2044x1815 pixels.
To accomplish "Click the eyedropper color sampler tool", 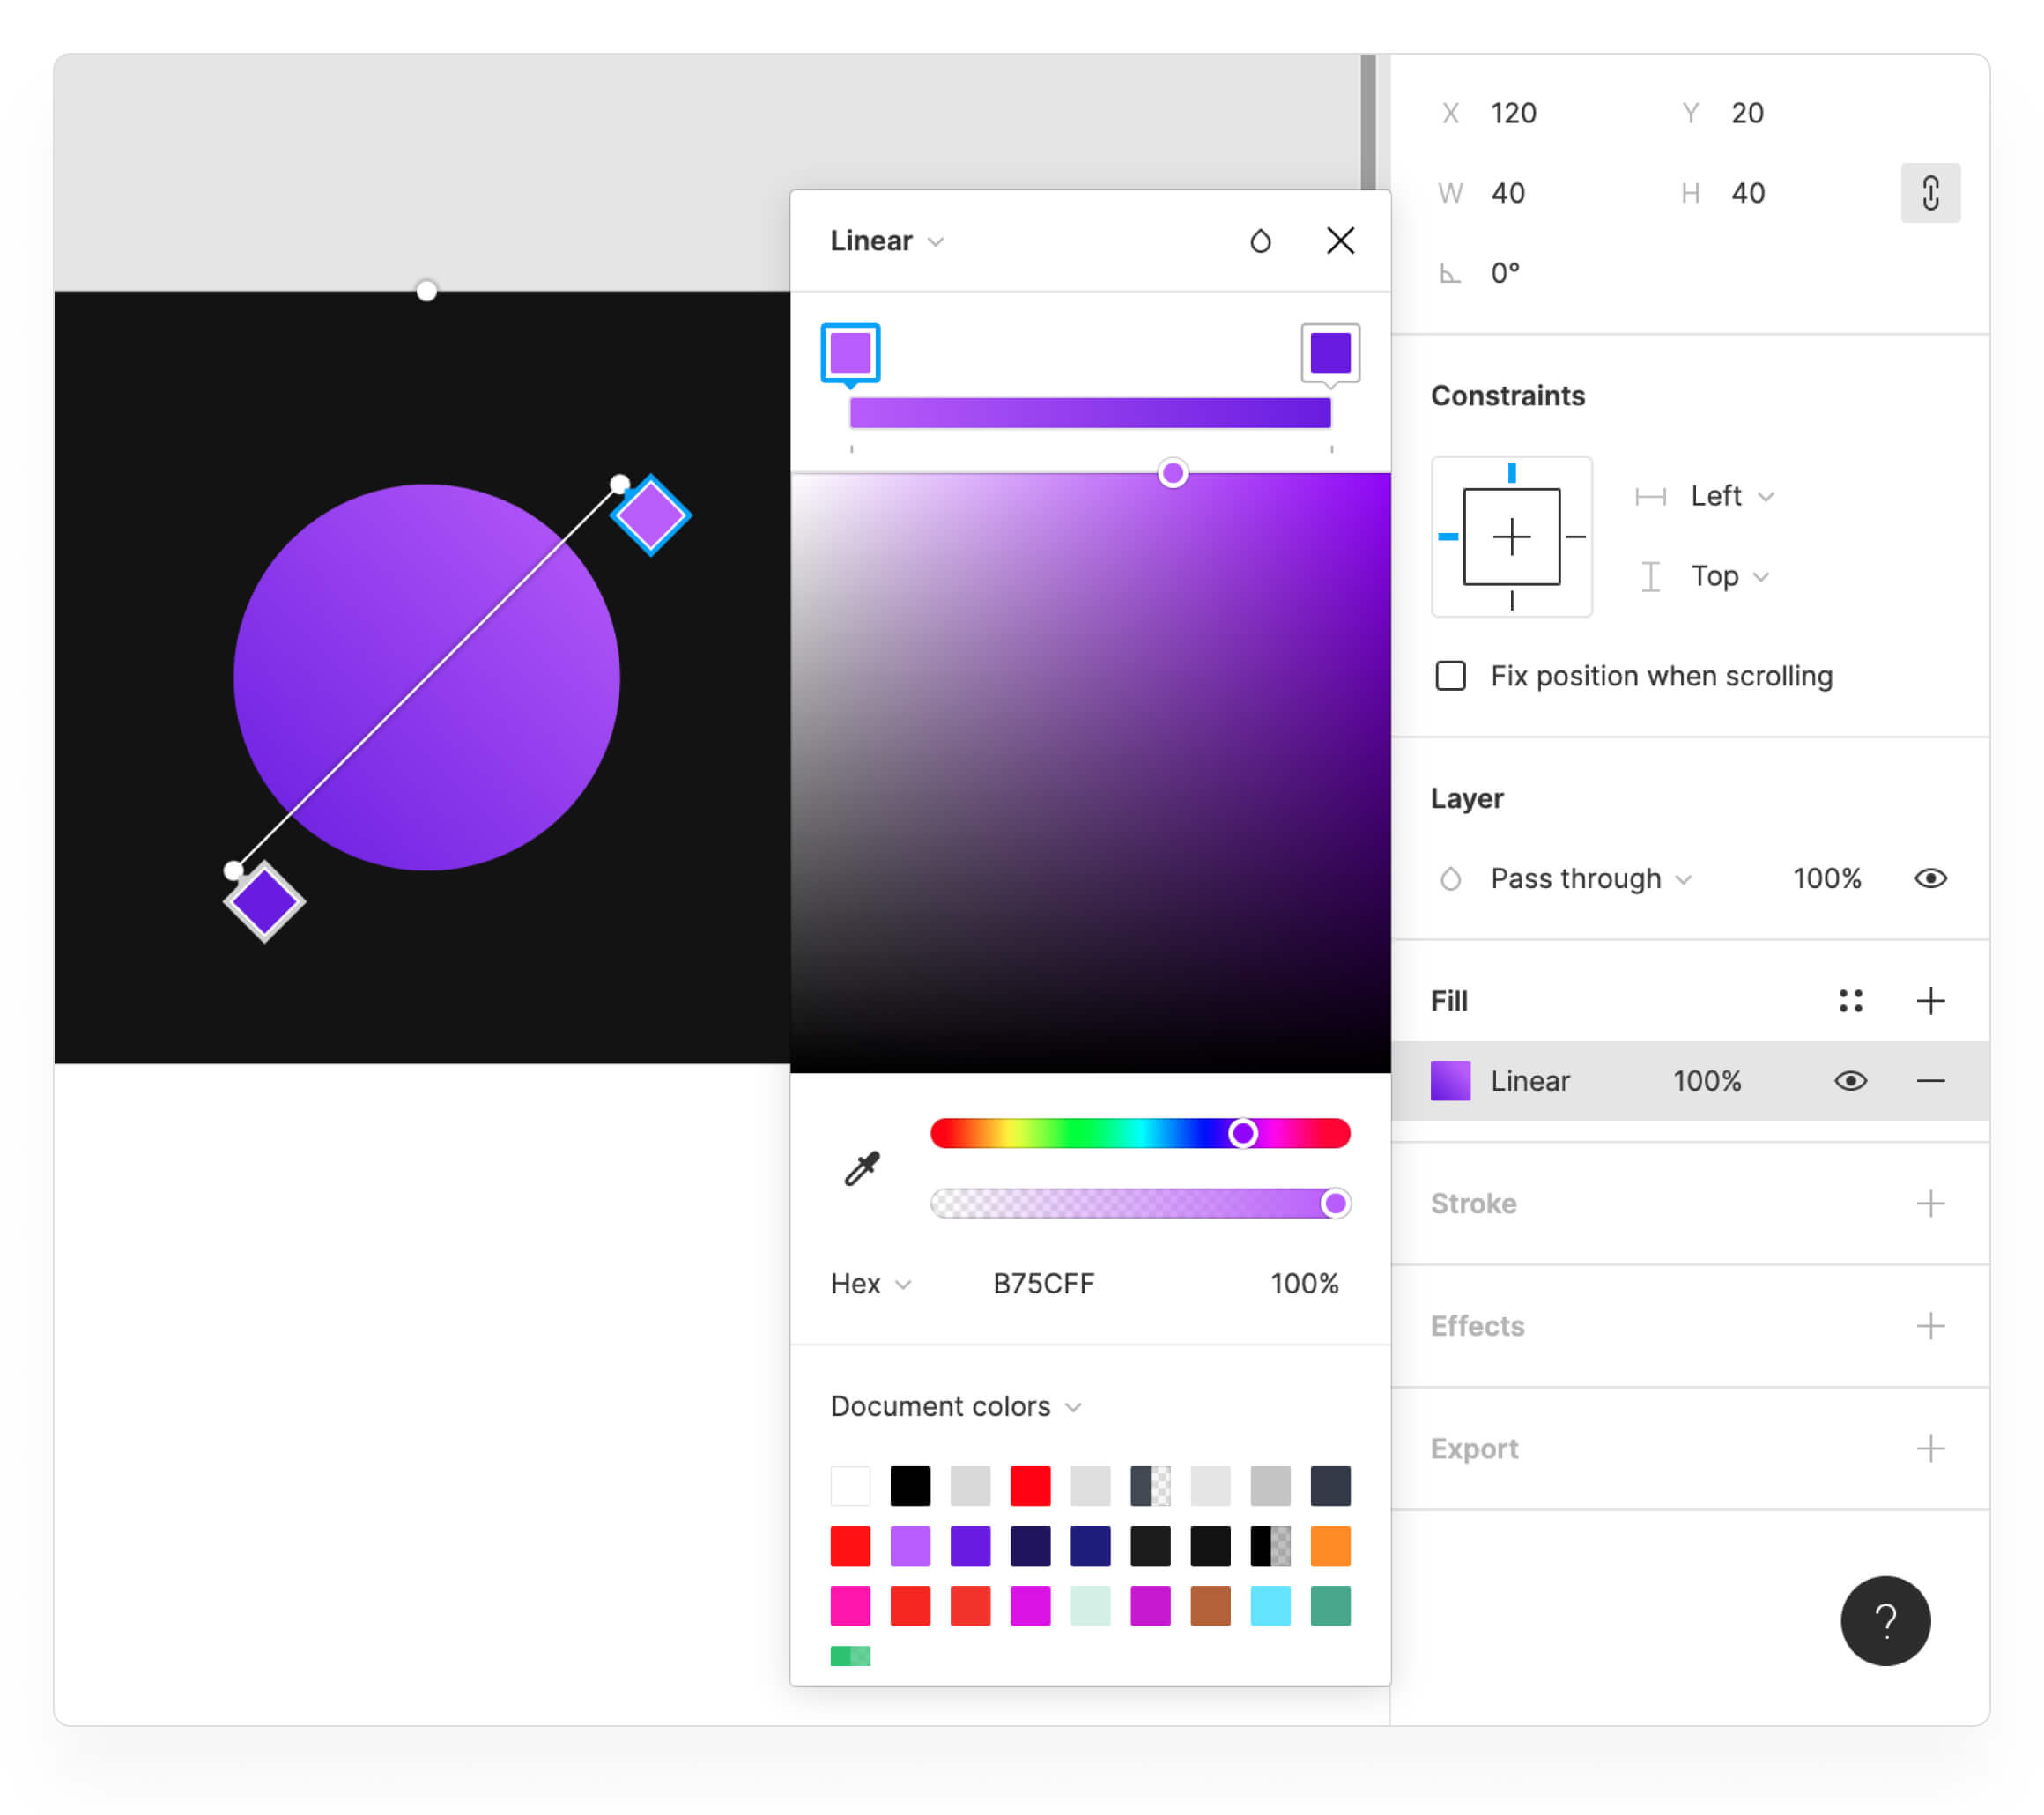I will [861, 1168].
